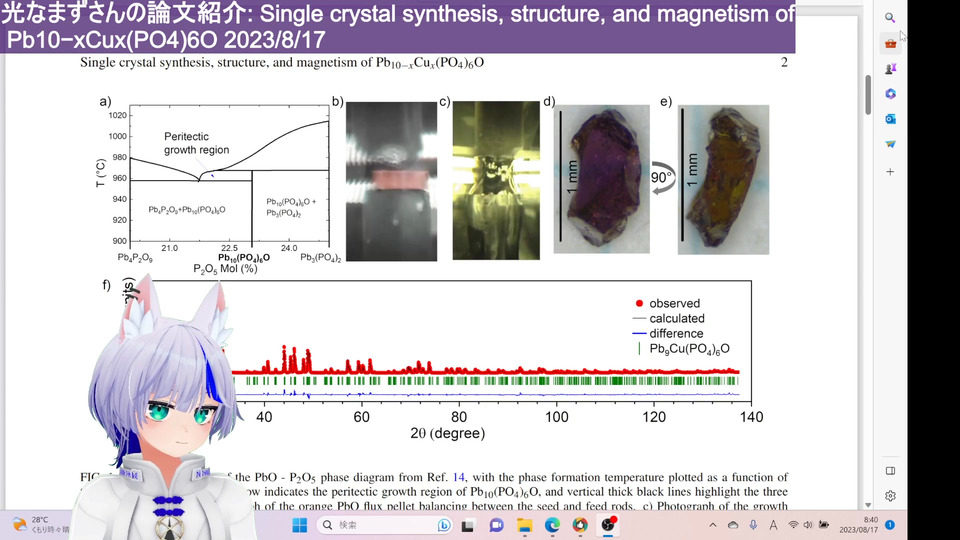The width and height of the screenshot is (960, 540).
Task: Click the 90° rotation label
Action: 661,178
